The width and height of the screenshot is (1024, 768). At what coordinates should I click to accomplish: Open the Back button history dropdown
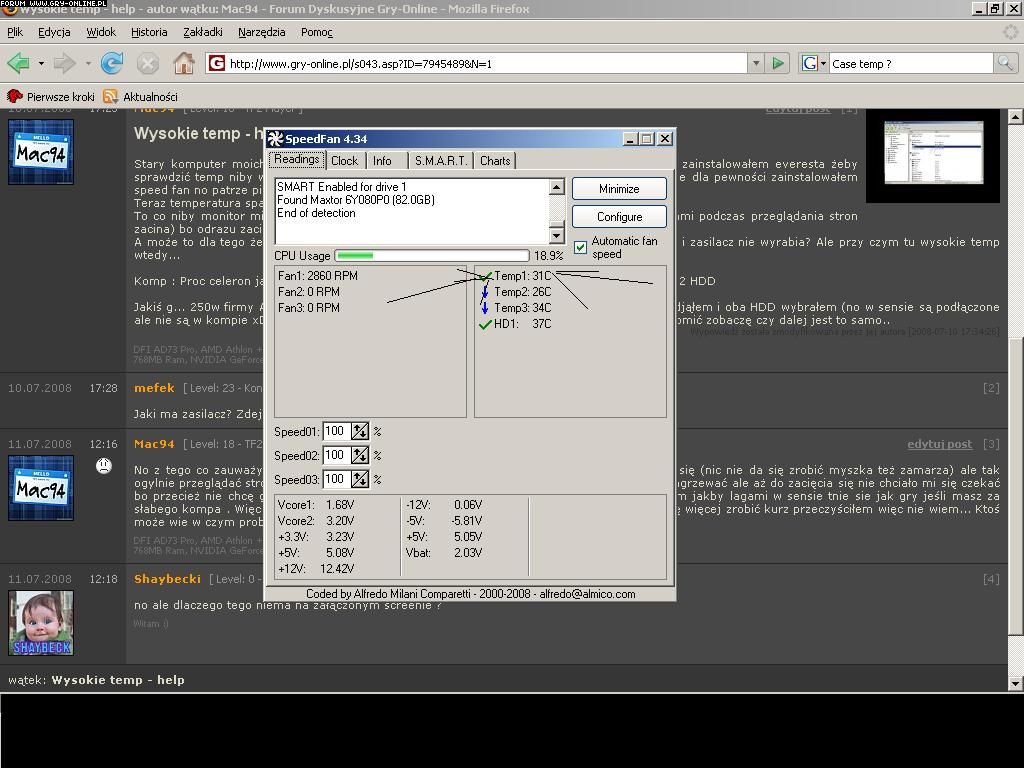(x=41, y=63)
